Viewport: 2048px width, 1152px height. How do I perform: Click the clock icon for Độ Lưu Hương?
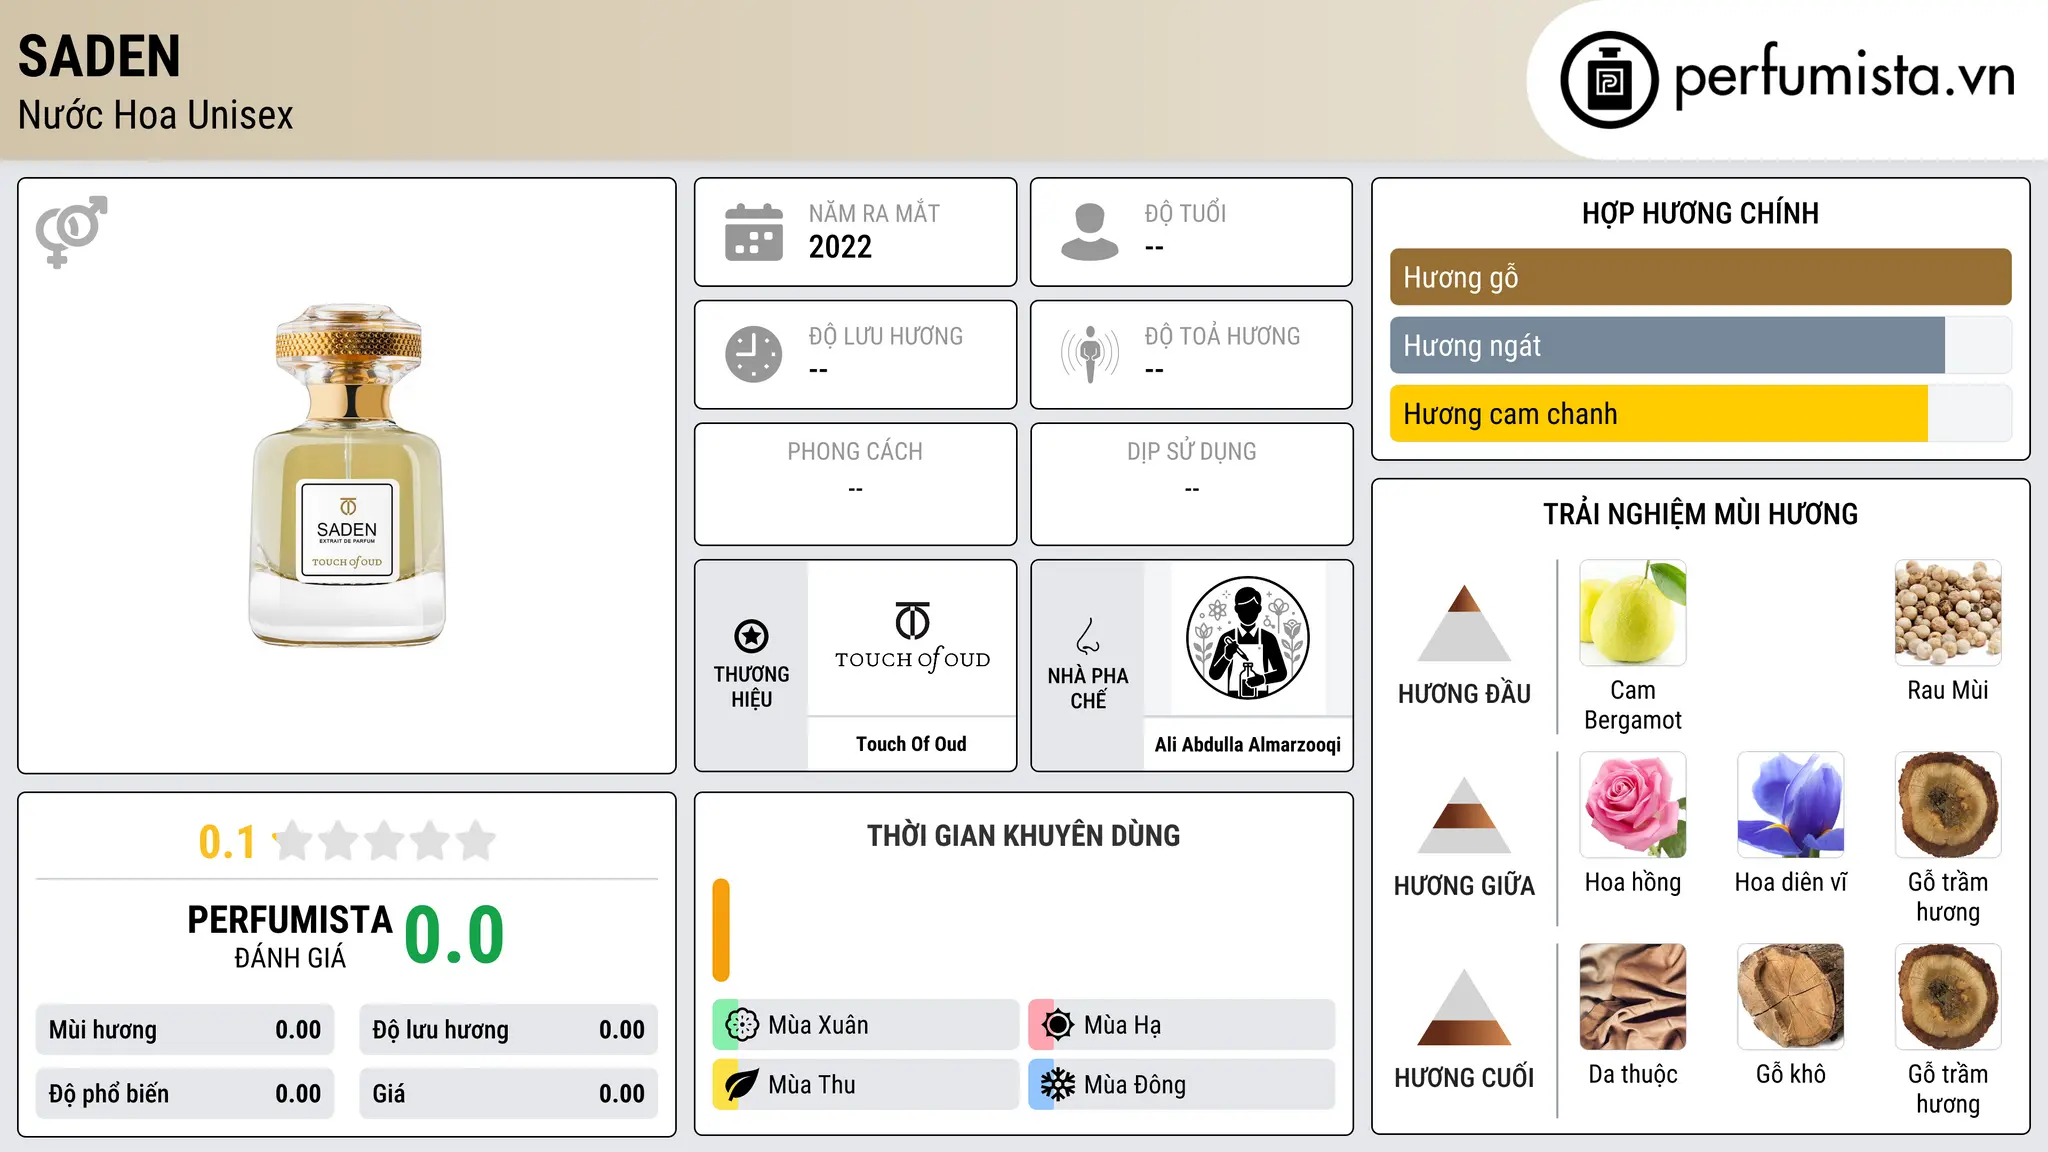[754, 354]
